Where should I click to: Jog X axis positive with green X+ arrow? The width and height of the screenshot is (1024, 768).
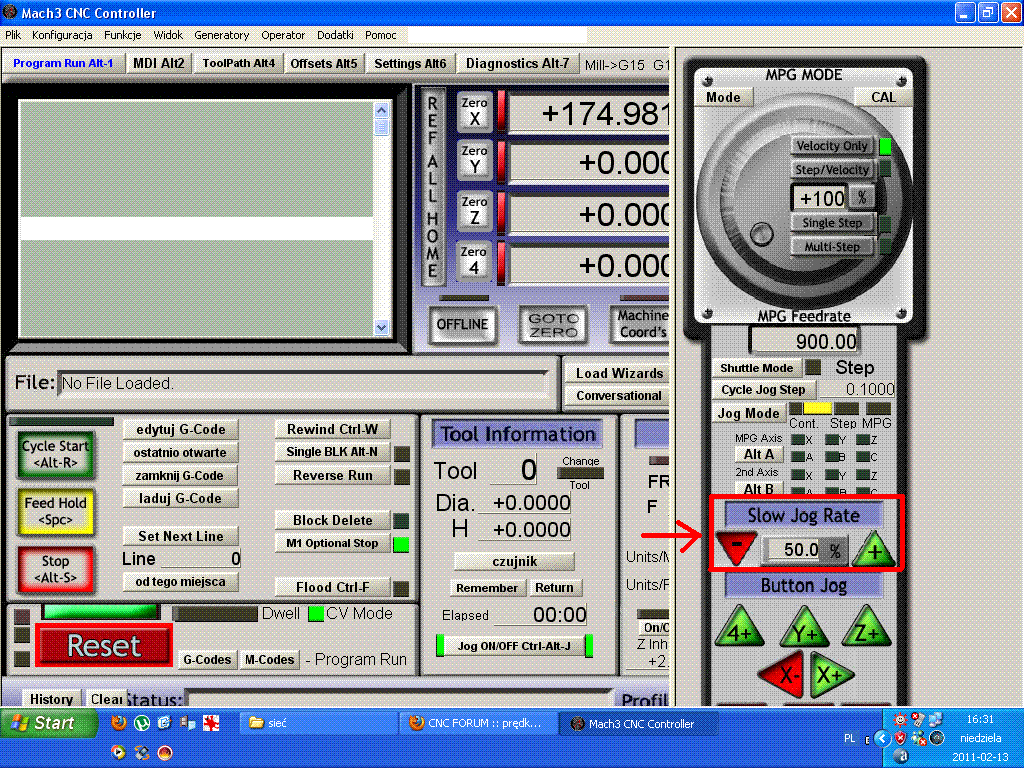point(831,675)
